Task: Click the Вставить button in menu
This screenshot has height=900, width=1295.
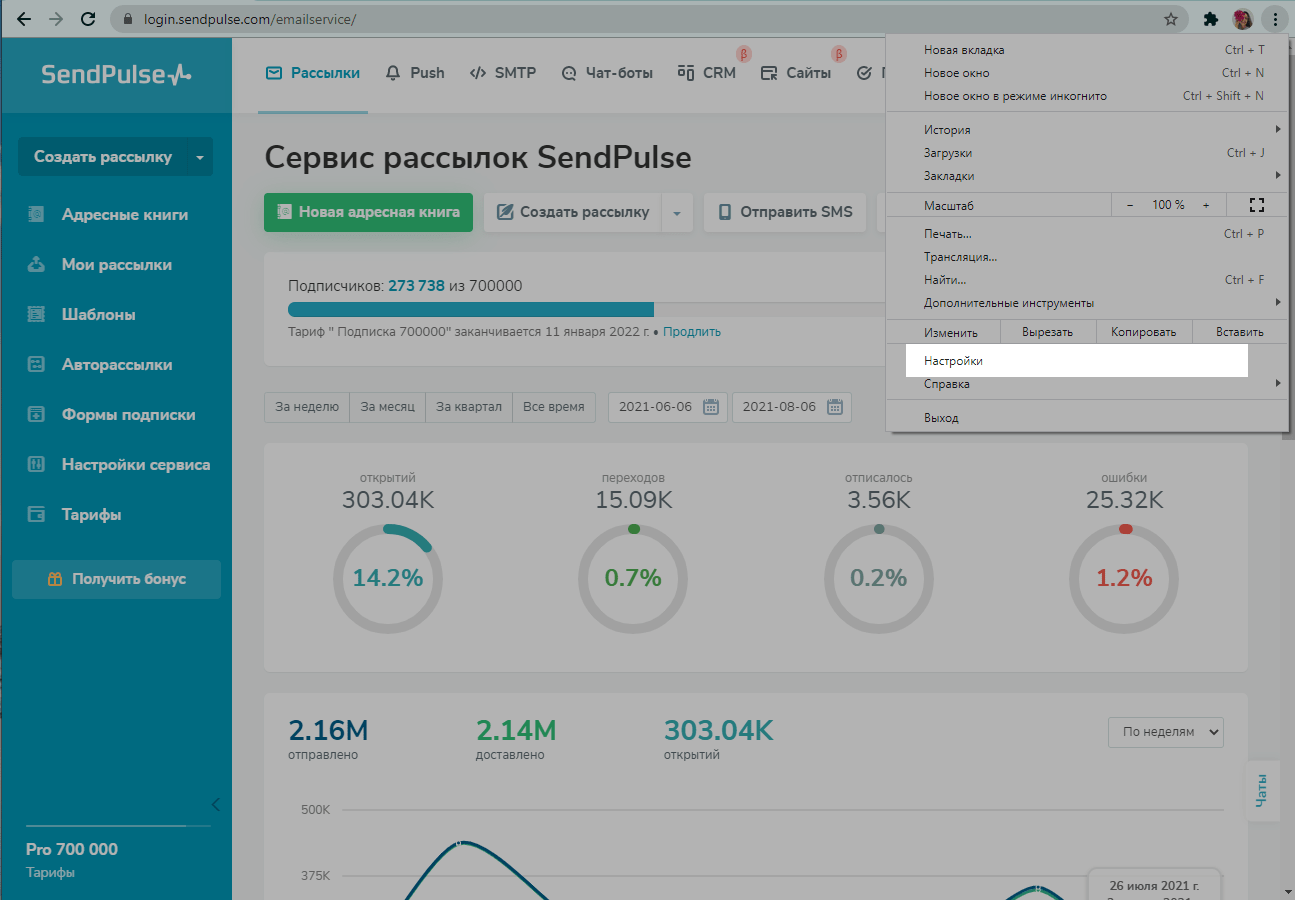Action: (x=1240, y=332)
